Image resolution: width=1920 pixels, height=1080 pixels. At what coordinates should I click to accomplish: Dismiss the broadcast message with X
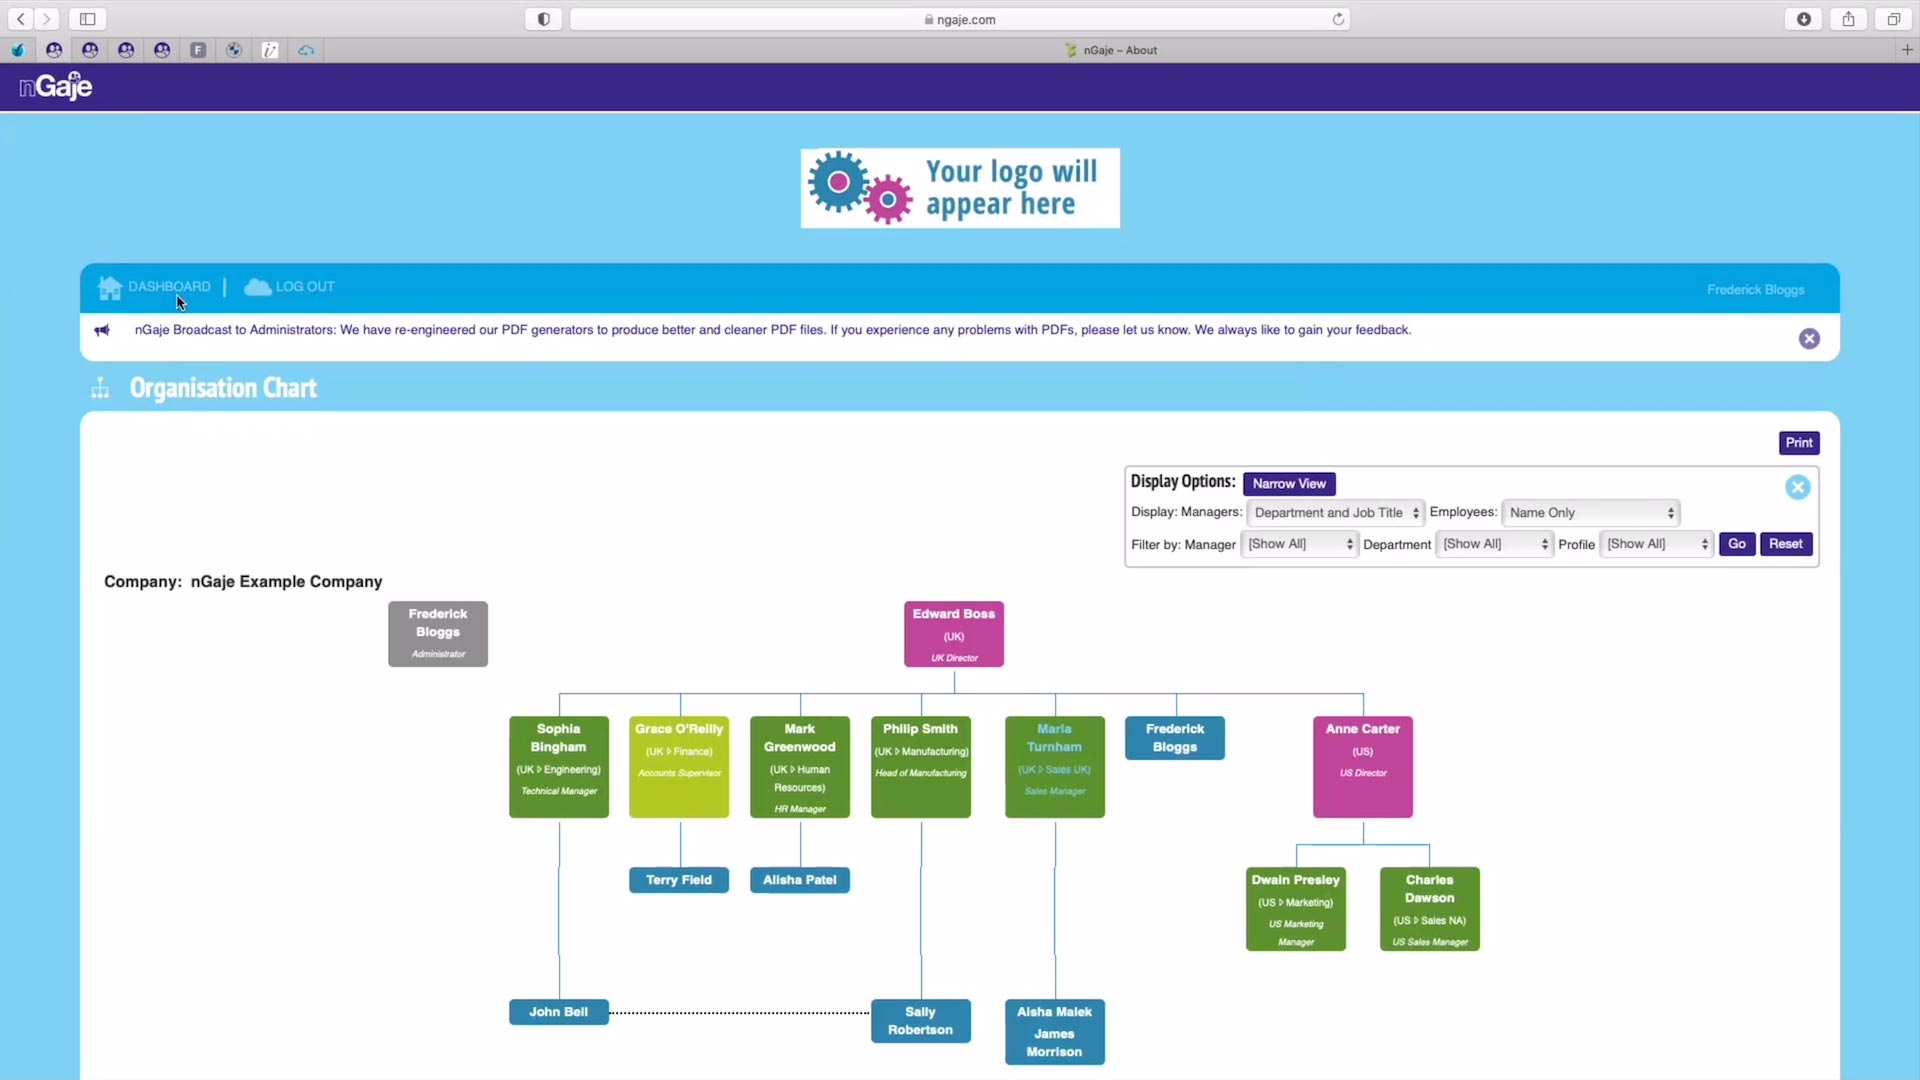pyautogui.click(x=1809, y=339)
